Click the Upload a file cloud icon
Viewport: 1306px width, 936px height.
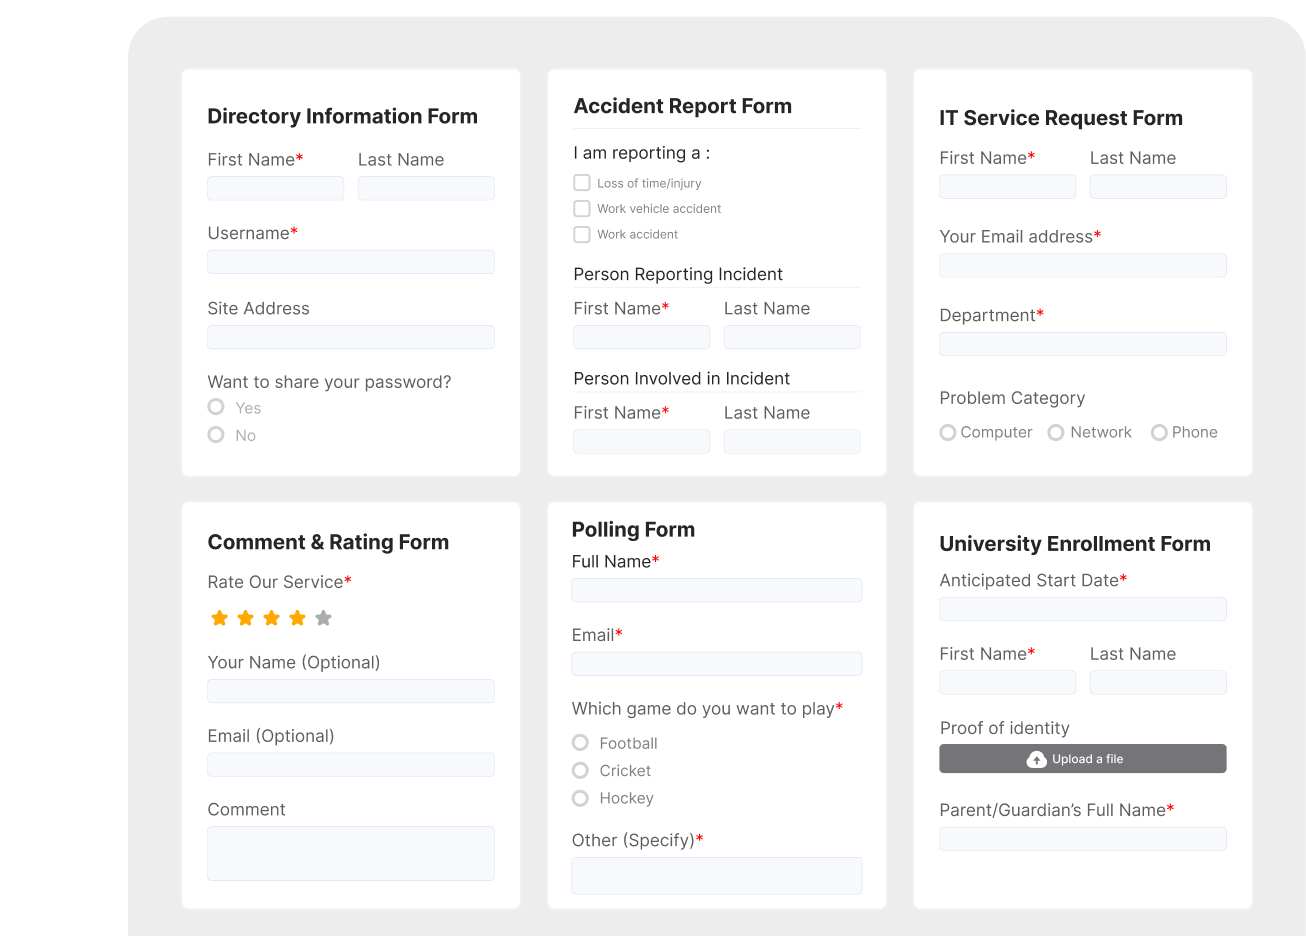(x=1037, y=758)
